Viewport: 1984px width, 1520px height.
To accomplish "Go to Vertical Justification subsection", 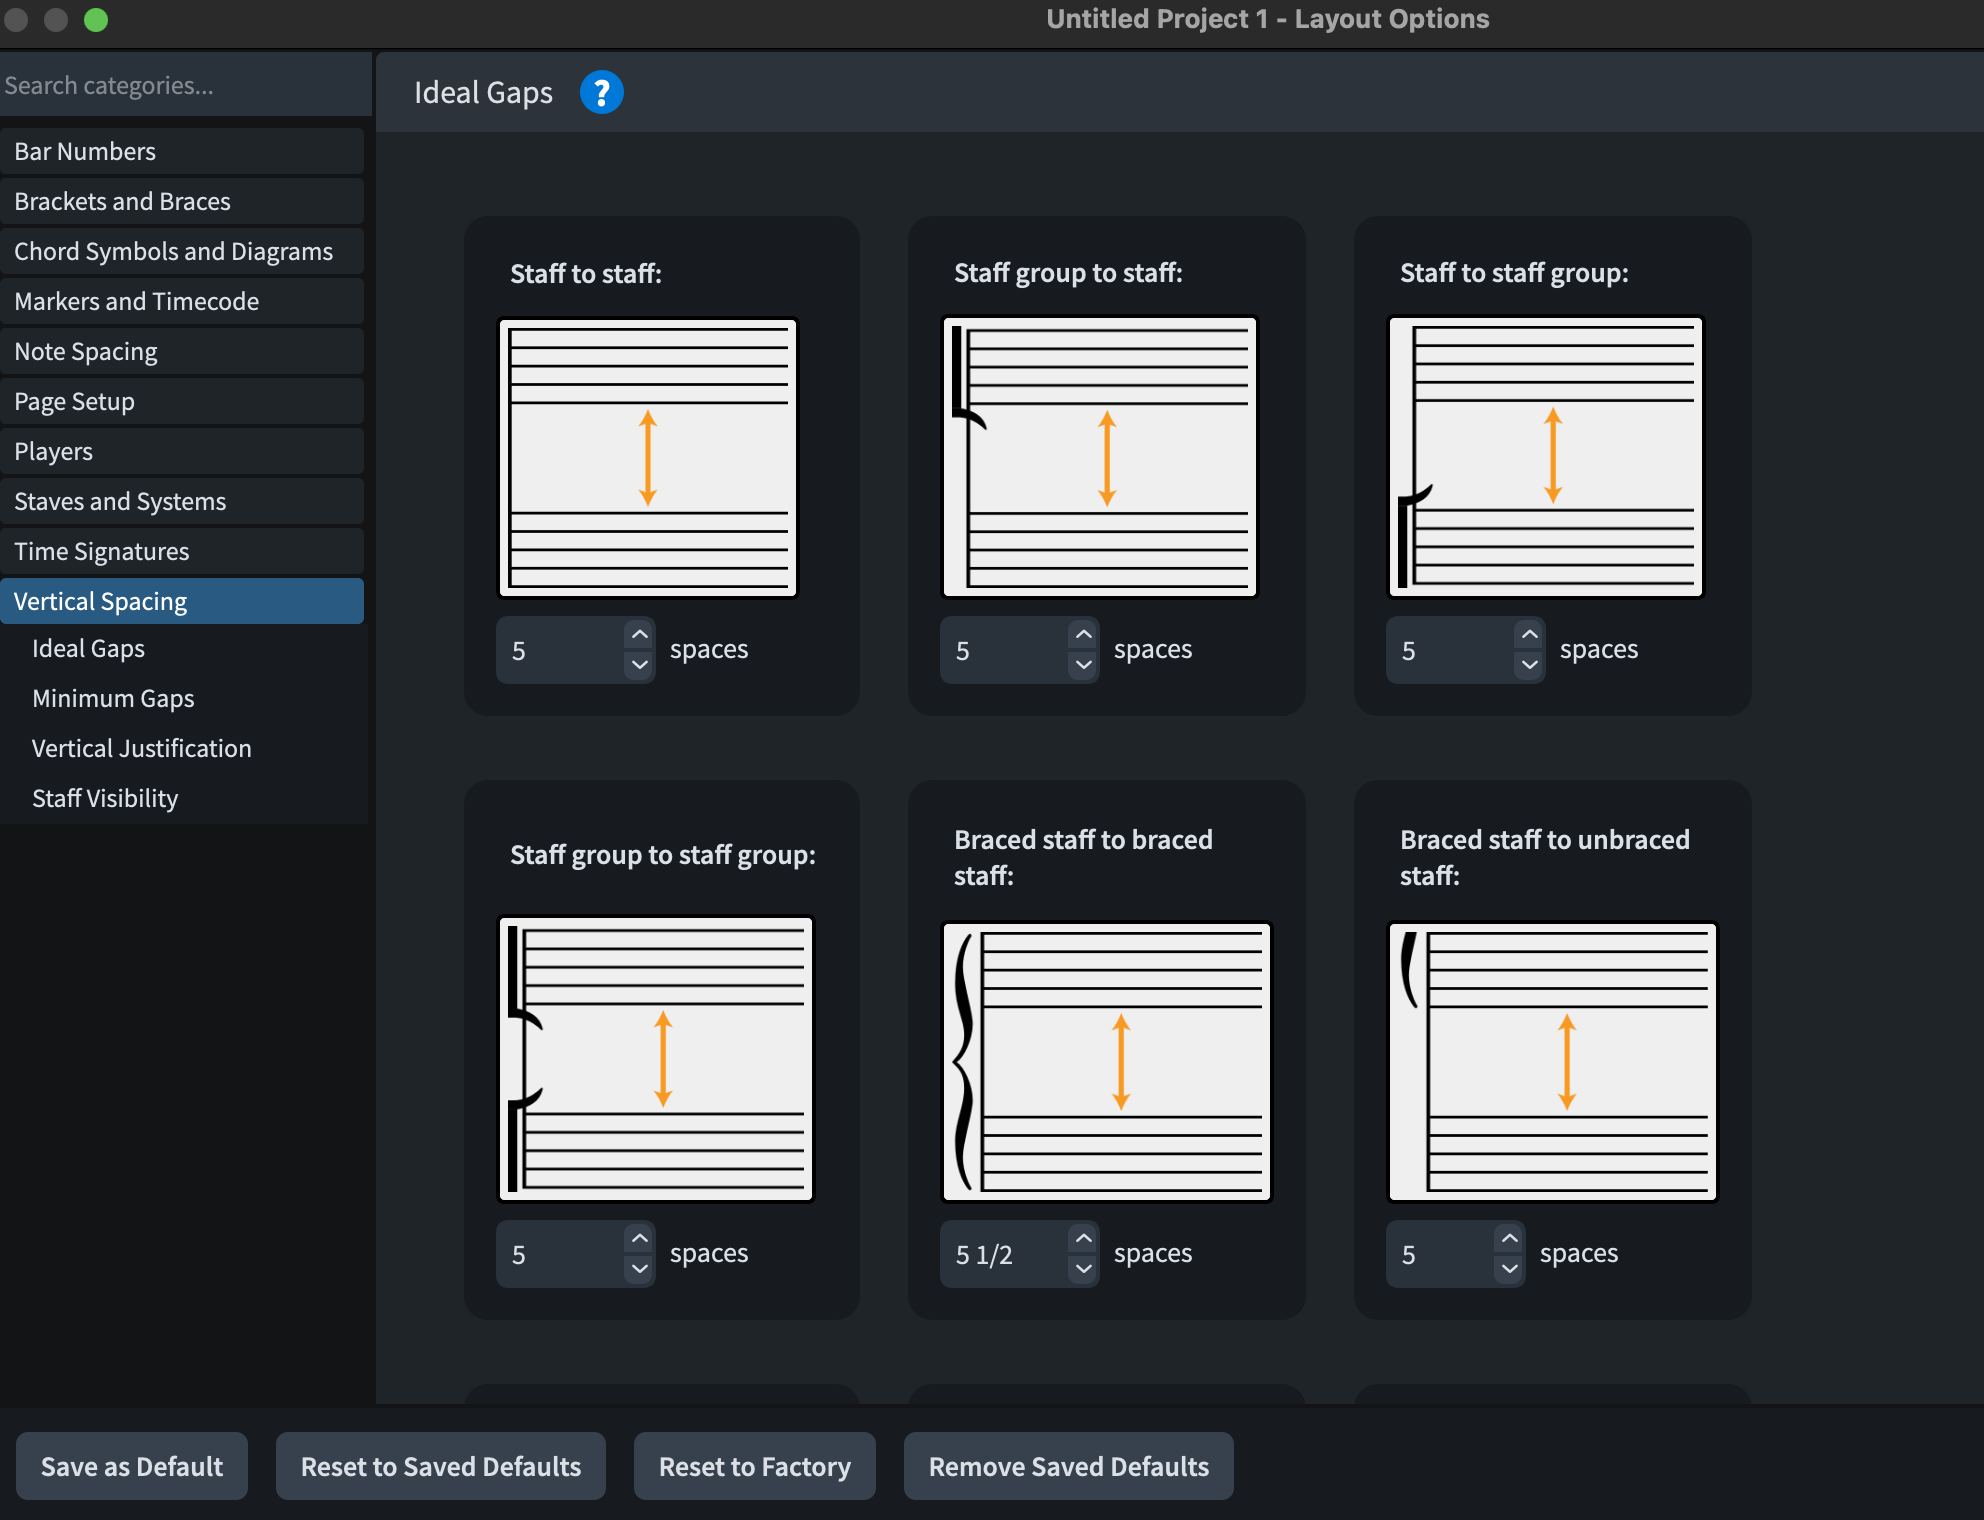I will tap(142, 749).
